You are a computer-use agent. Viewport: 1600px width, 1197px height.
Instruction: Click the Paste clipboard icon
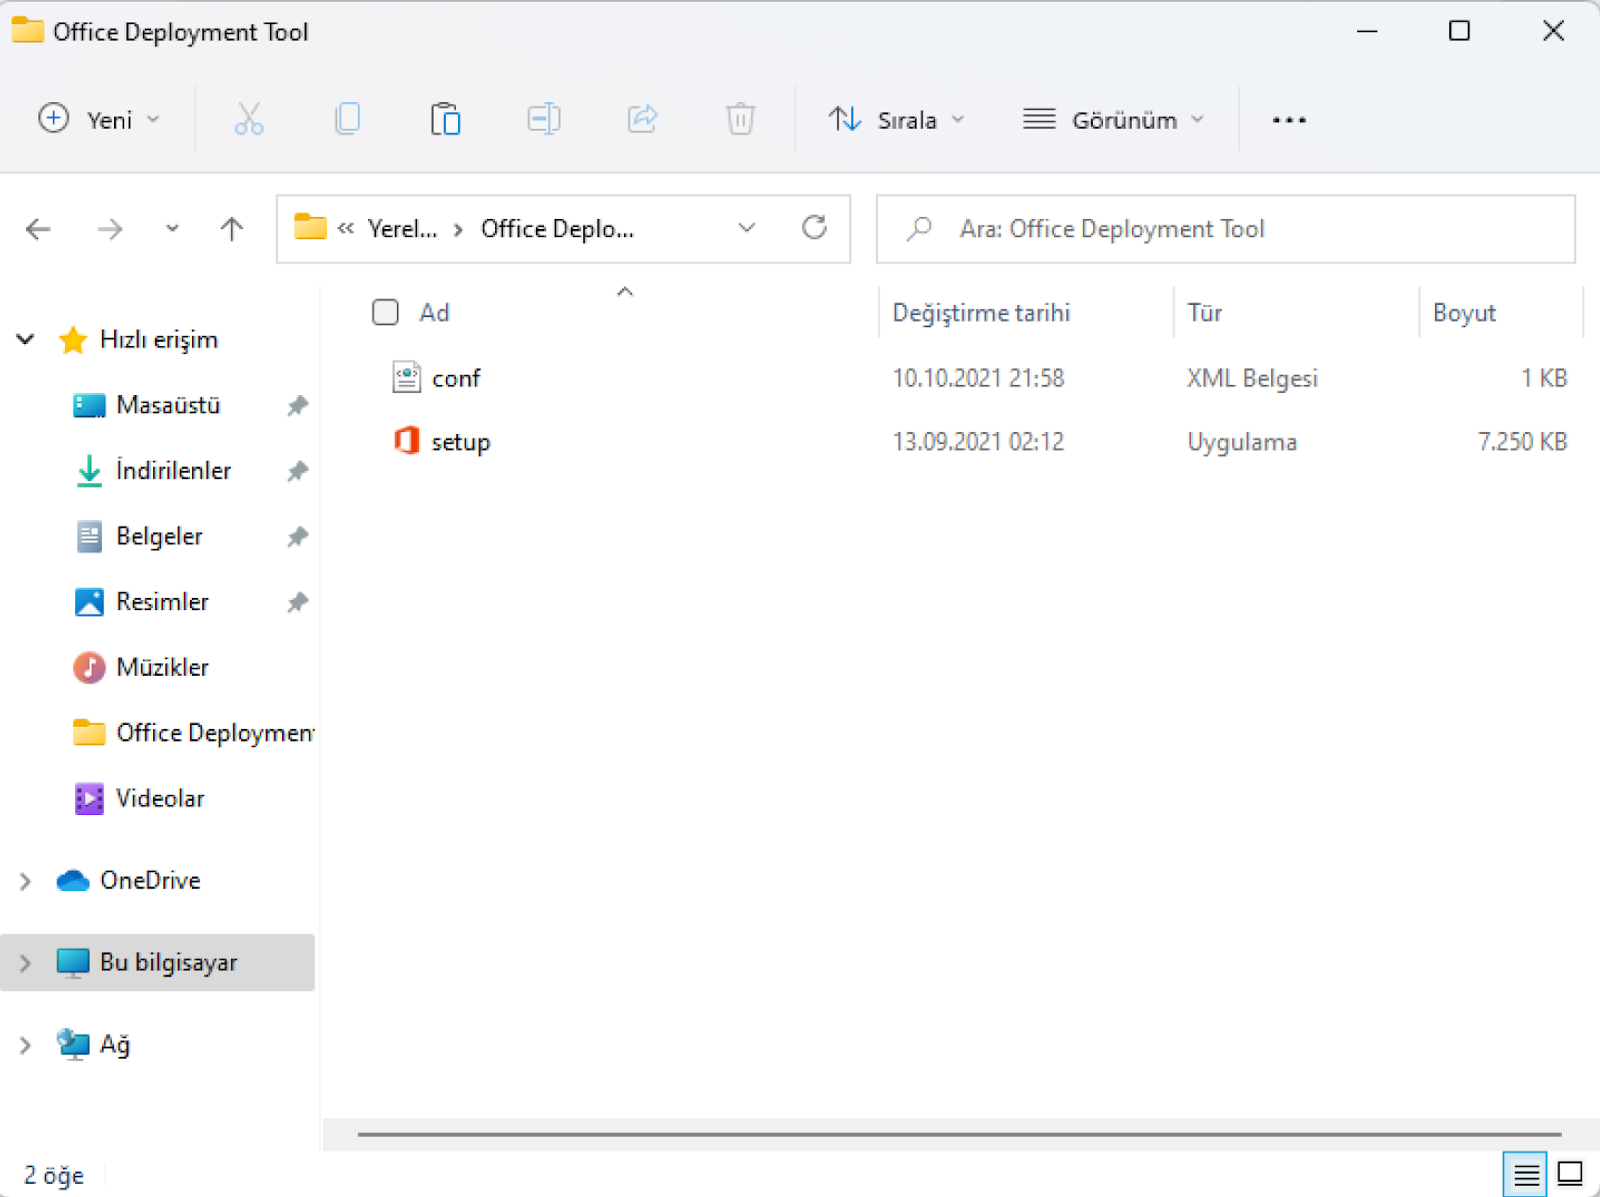(445, 119)
